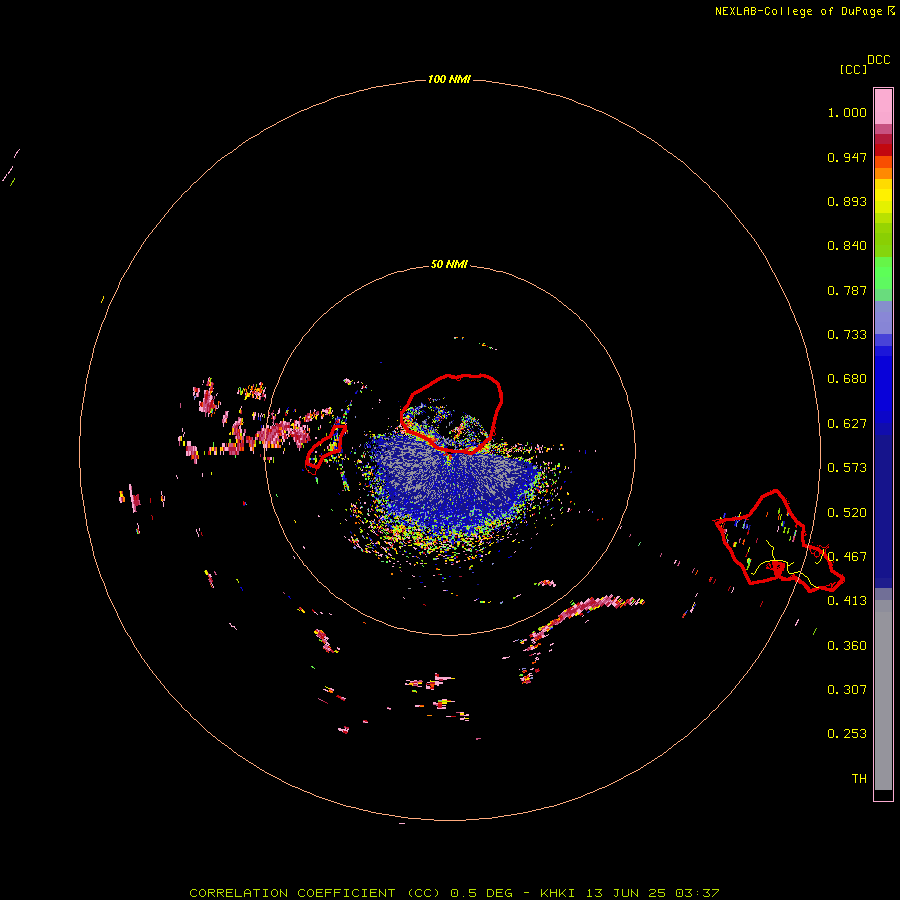
Task: Click the 0.307 legend value
Action: pos(847,690)
